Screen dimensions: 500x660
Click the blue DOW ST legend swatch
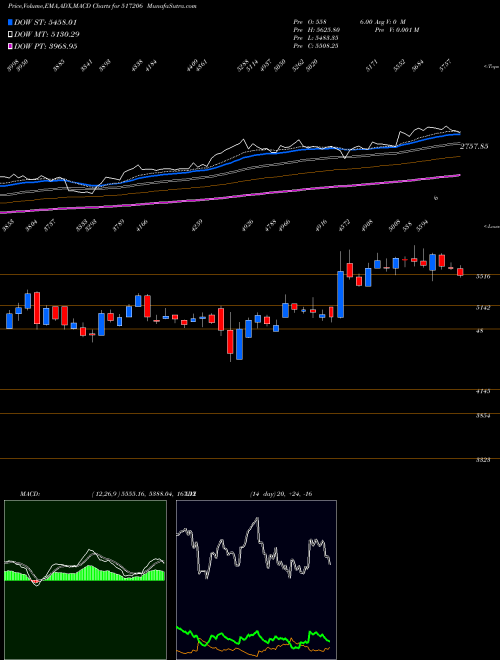pyautogui.click(x=10, y=22)
